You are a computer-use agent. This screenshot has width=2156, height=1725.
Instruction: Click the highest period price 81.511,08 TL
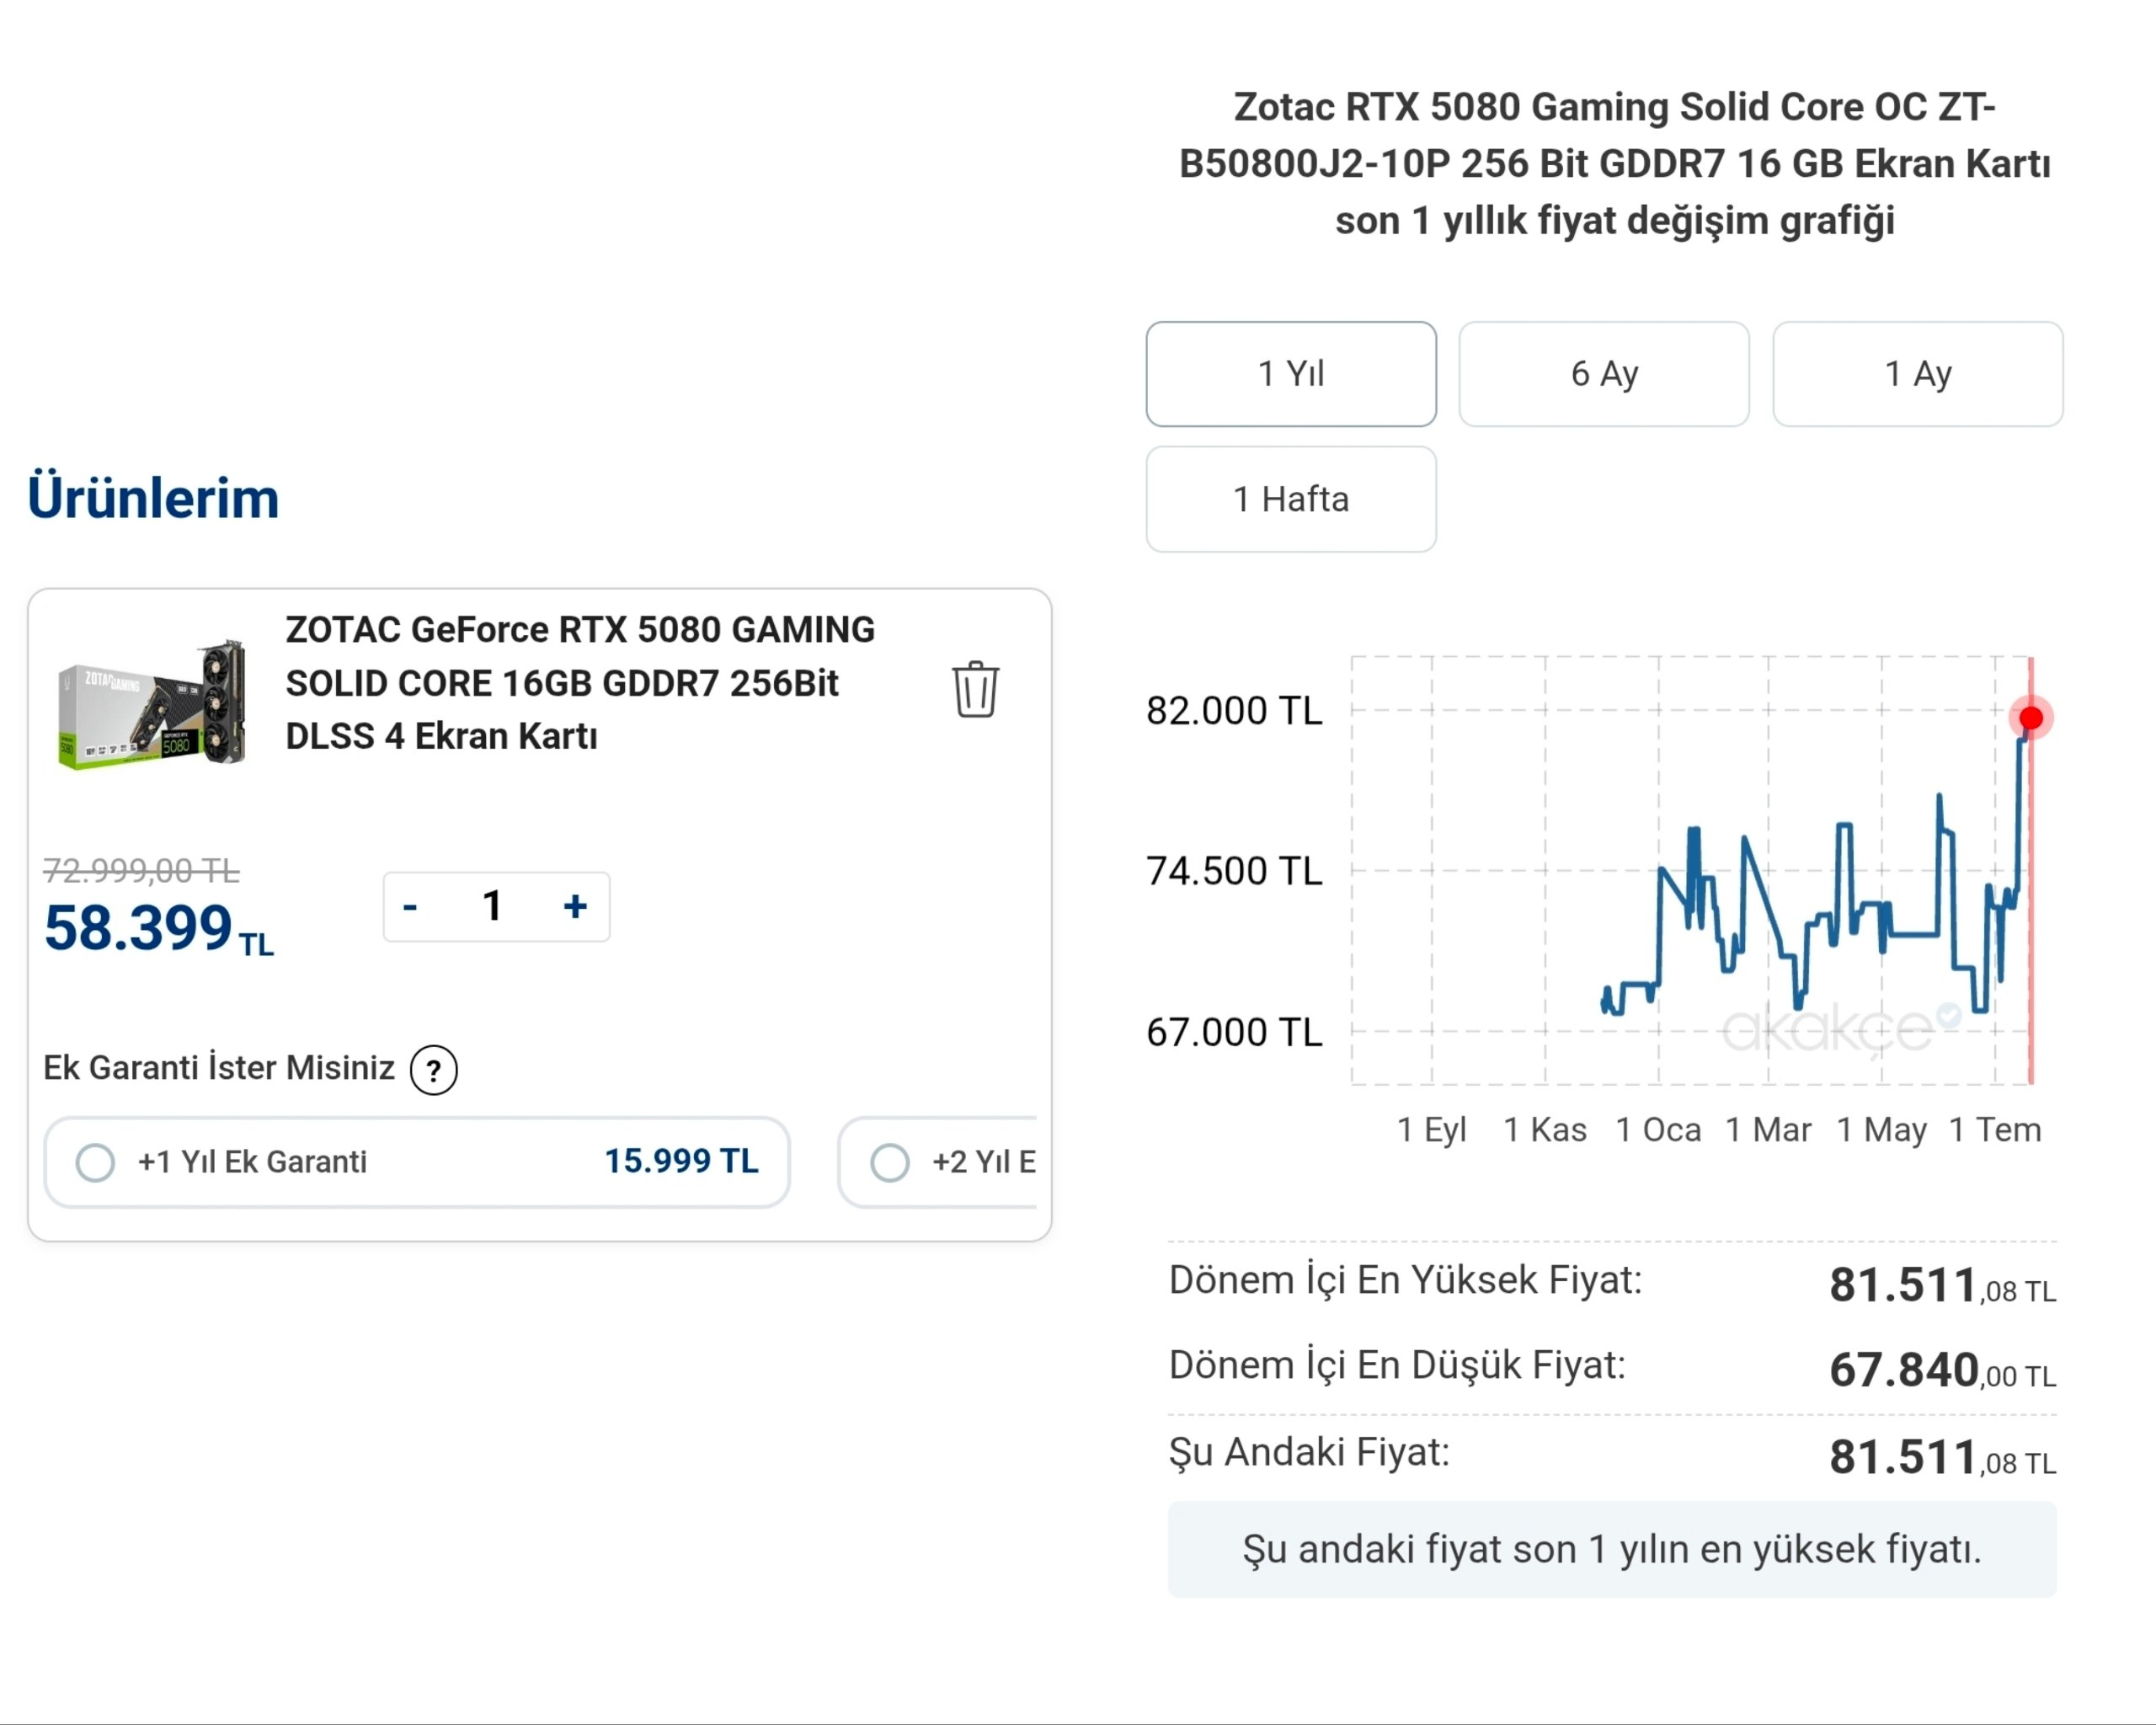click(1942, 1285)
